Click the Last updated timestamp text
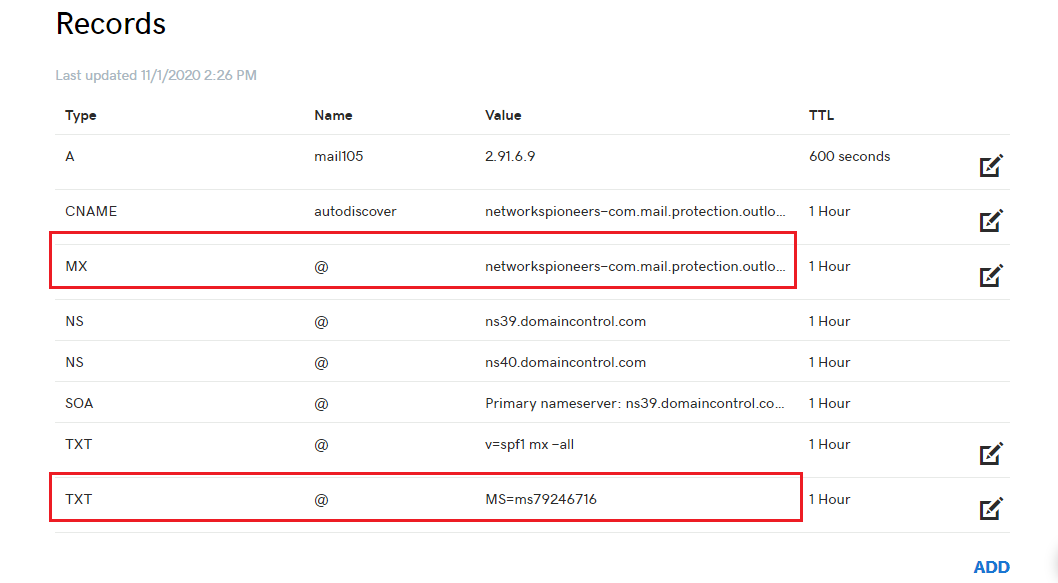Viewport: 1058px width, 583px height. tap(156, 76)
